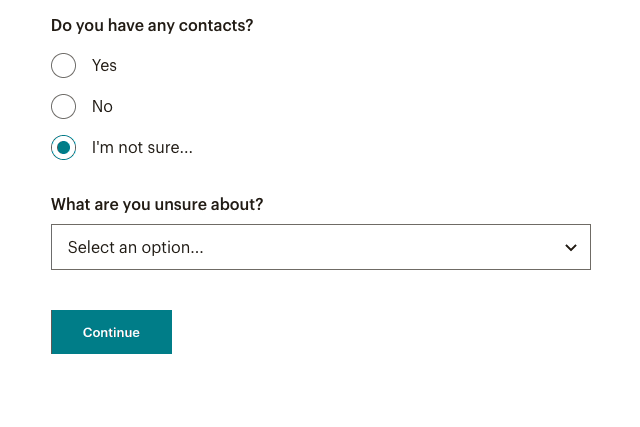Click the selected "I'm not sure..." radio button
Image resolution: width=640 pixels, height=427 pixels.
pyautogui.click(x=63, y=148)
